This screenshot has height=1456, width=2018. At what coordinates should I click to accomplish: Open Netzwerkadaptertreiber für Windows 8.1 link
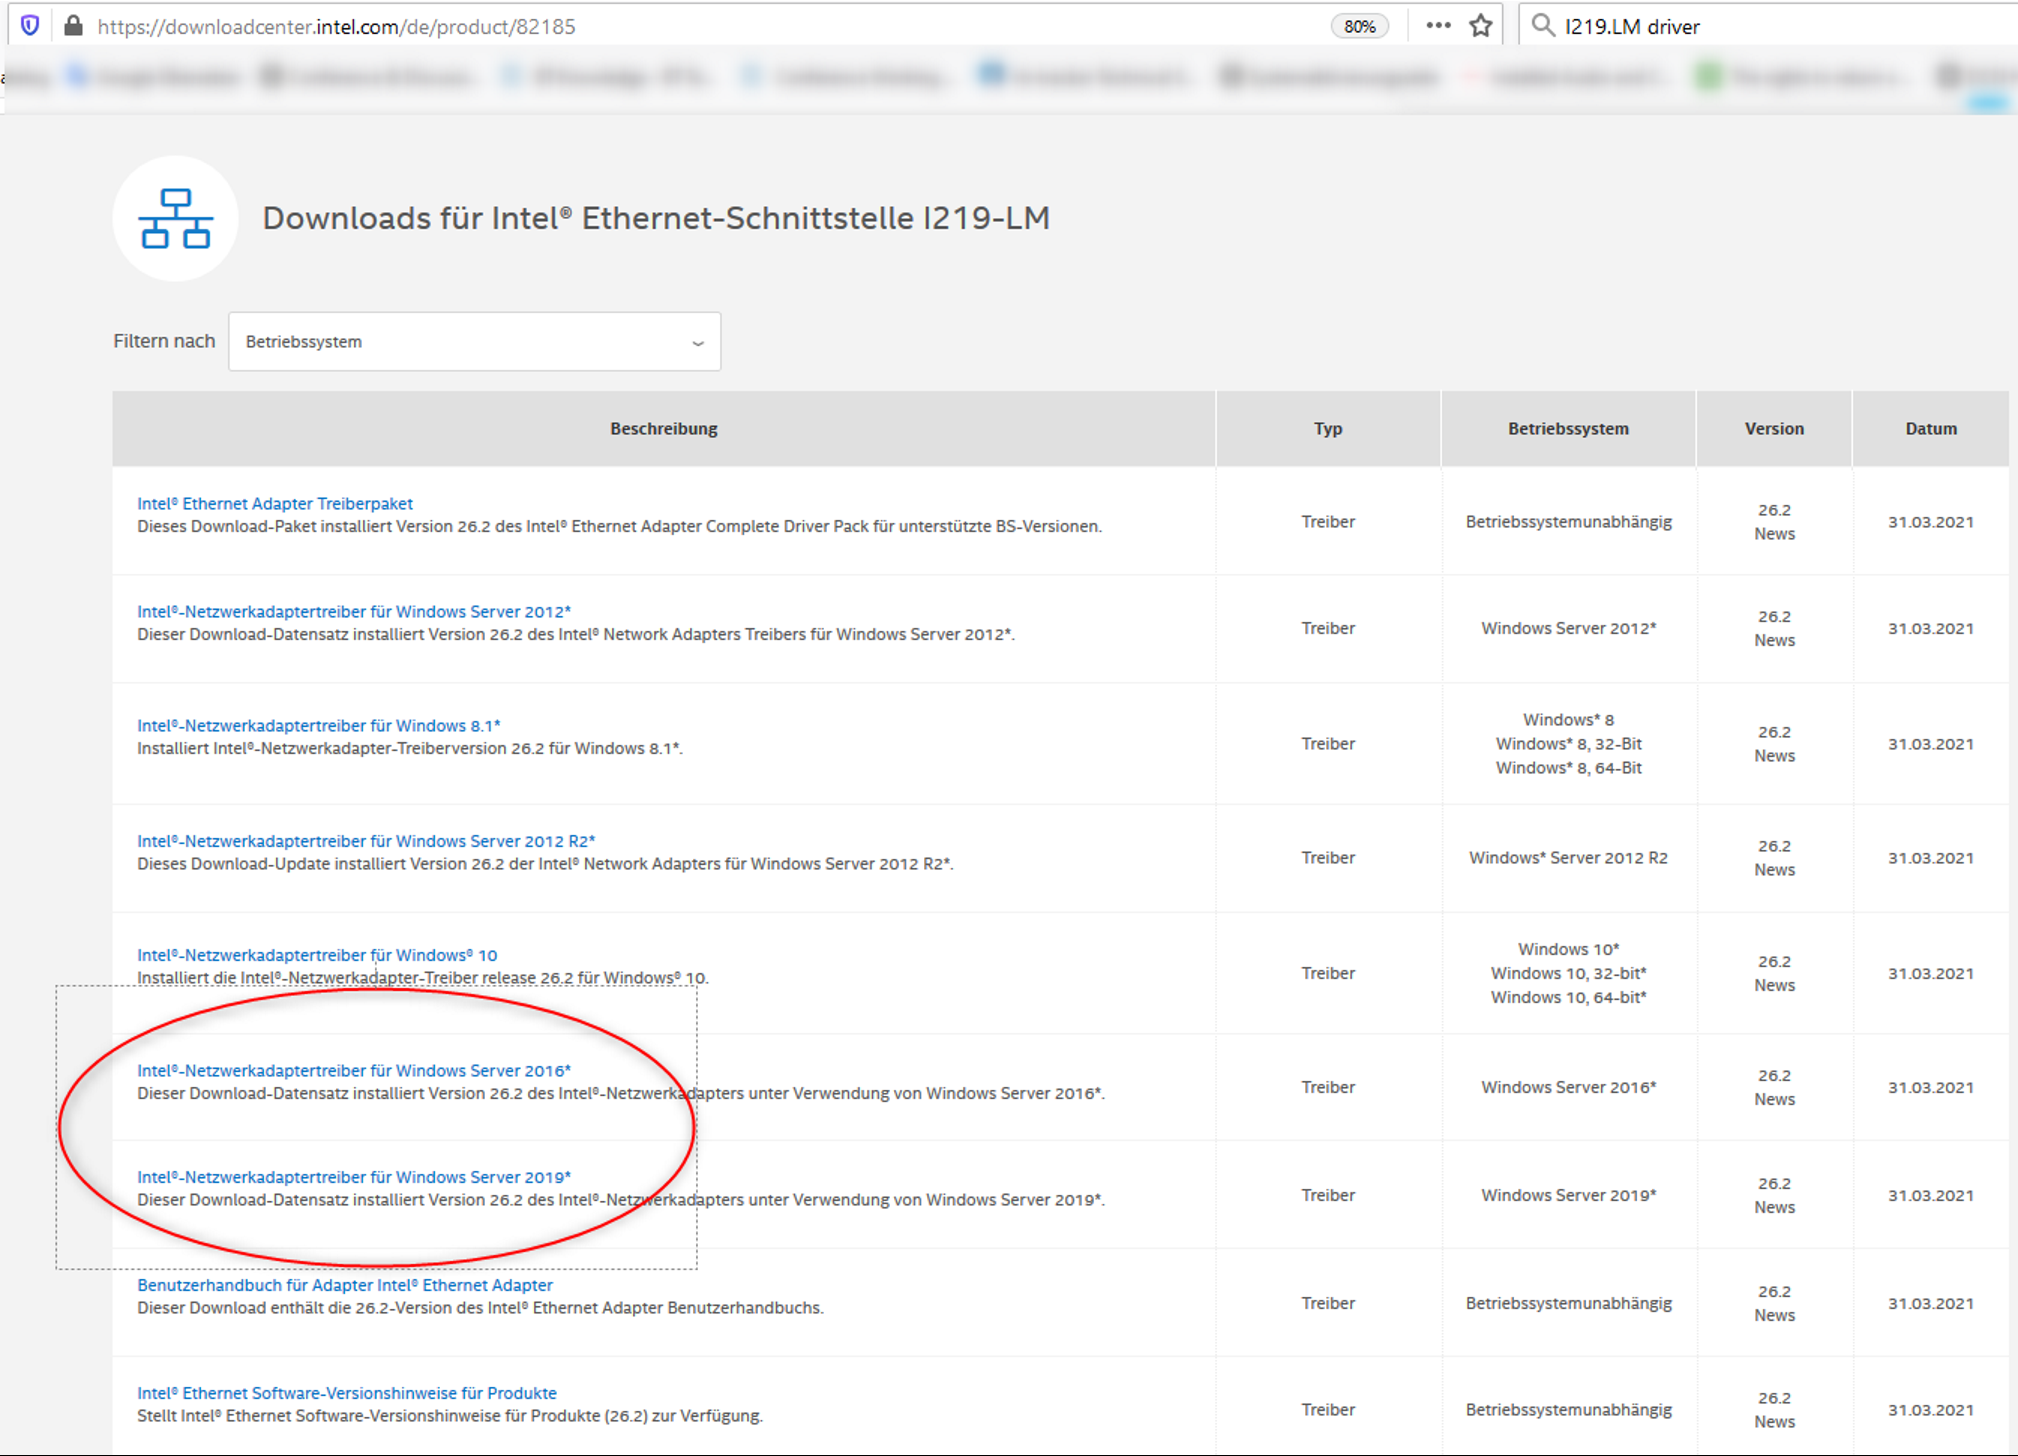(318, 726)
